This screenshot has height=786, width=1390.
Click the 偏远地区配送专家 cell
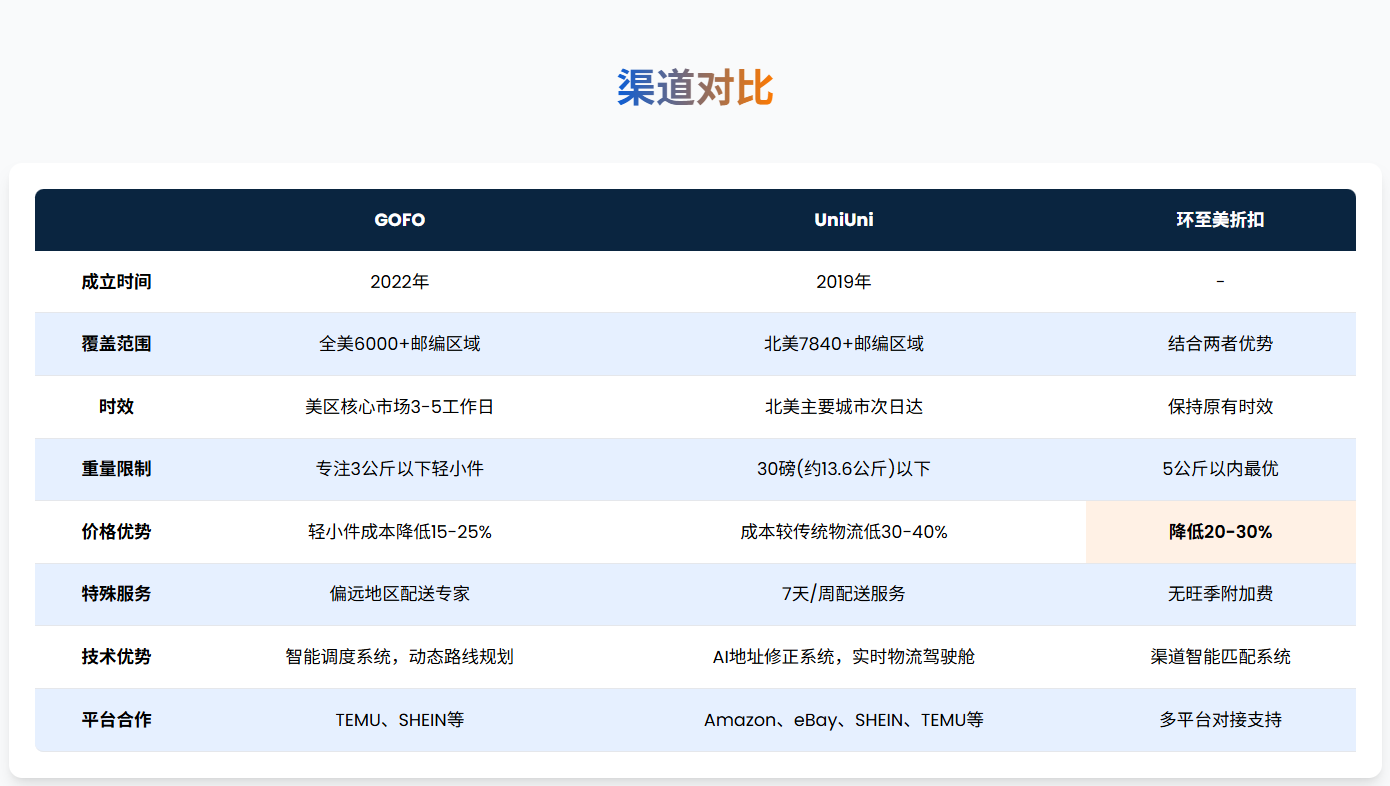399,594
